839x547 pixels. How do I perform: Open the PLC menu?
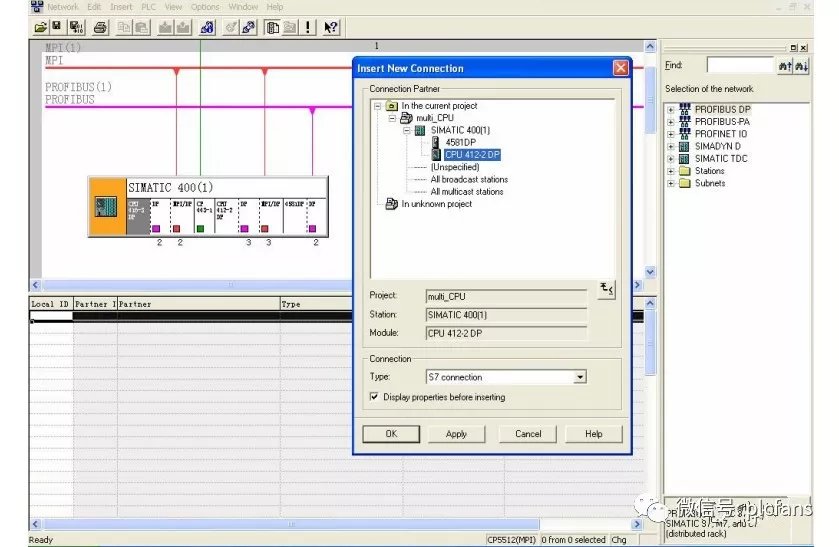click(148, 7)
